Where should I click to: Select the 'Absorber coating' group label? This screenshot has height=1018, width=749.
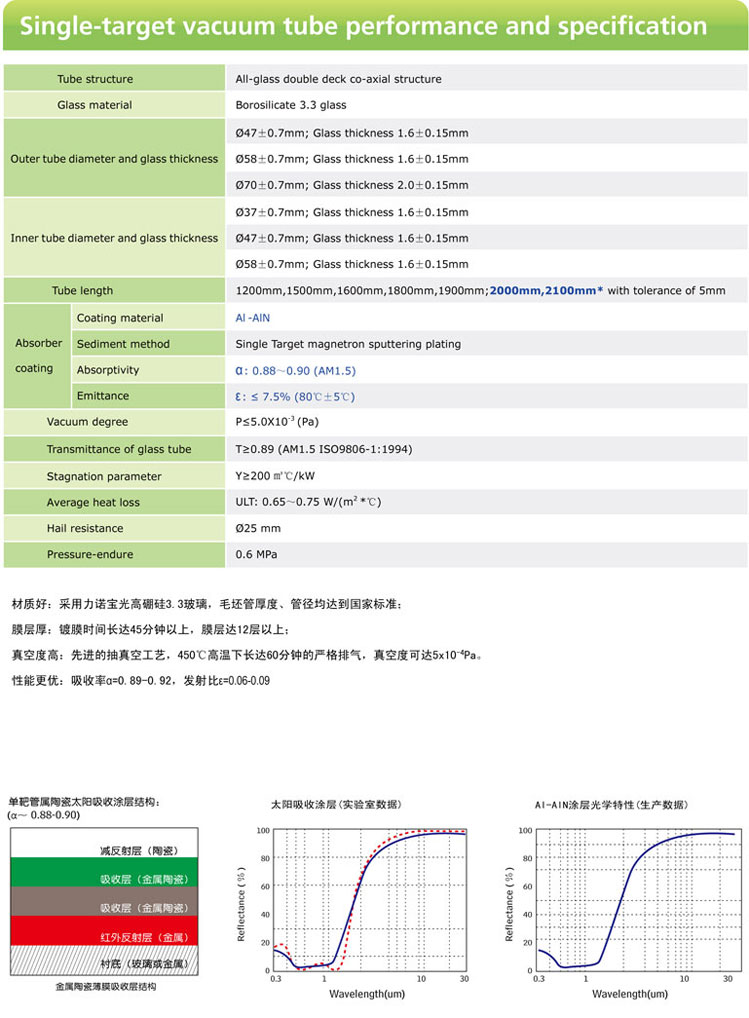(38, 355)
